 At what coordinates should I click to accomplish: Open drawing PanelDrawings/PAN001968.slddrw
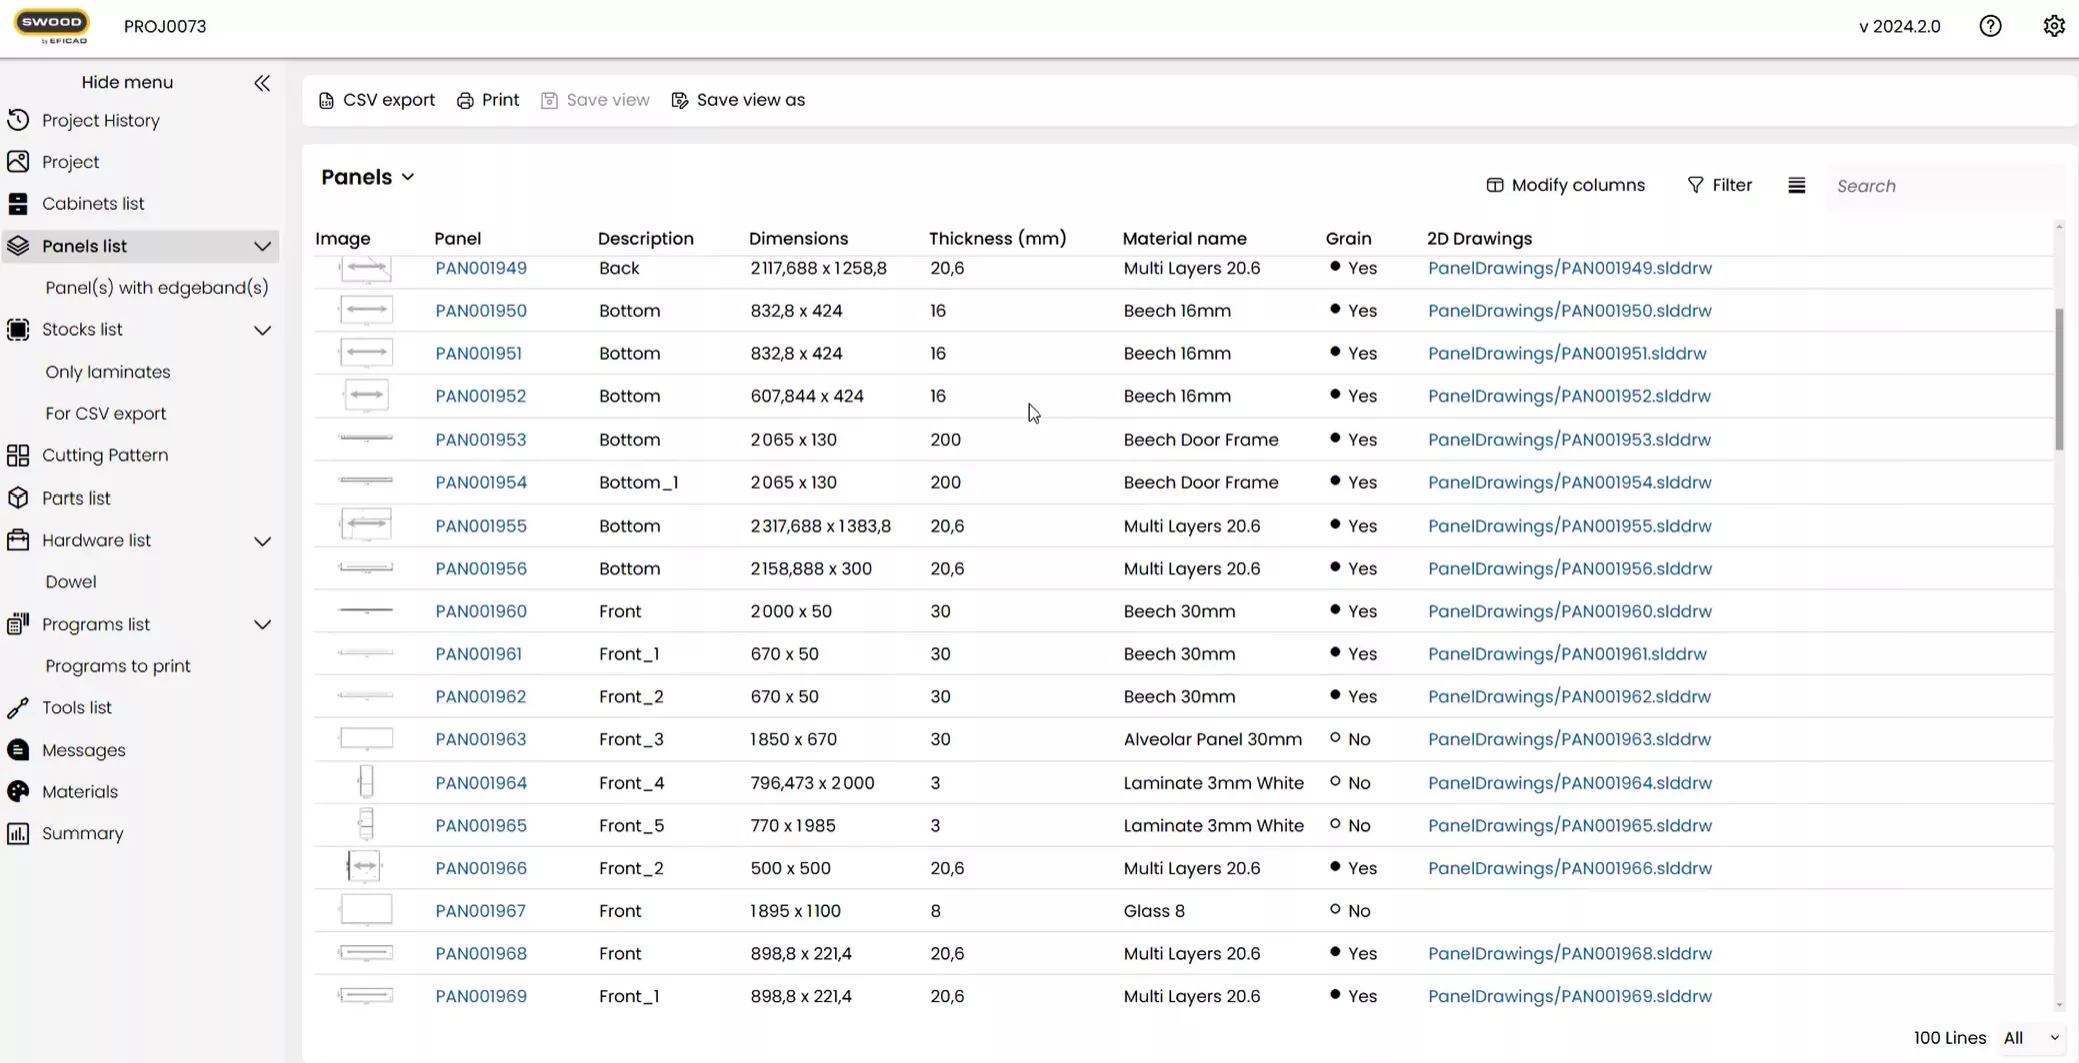(1570, 954)
